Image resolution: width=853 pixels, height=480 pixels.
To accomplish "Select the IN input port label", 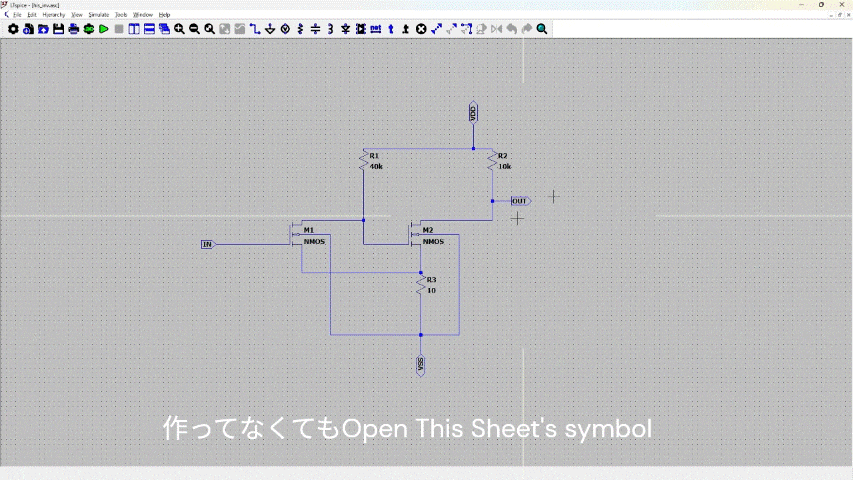I will click(x=208, y=244).
